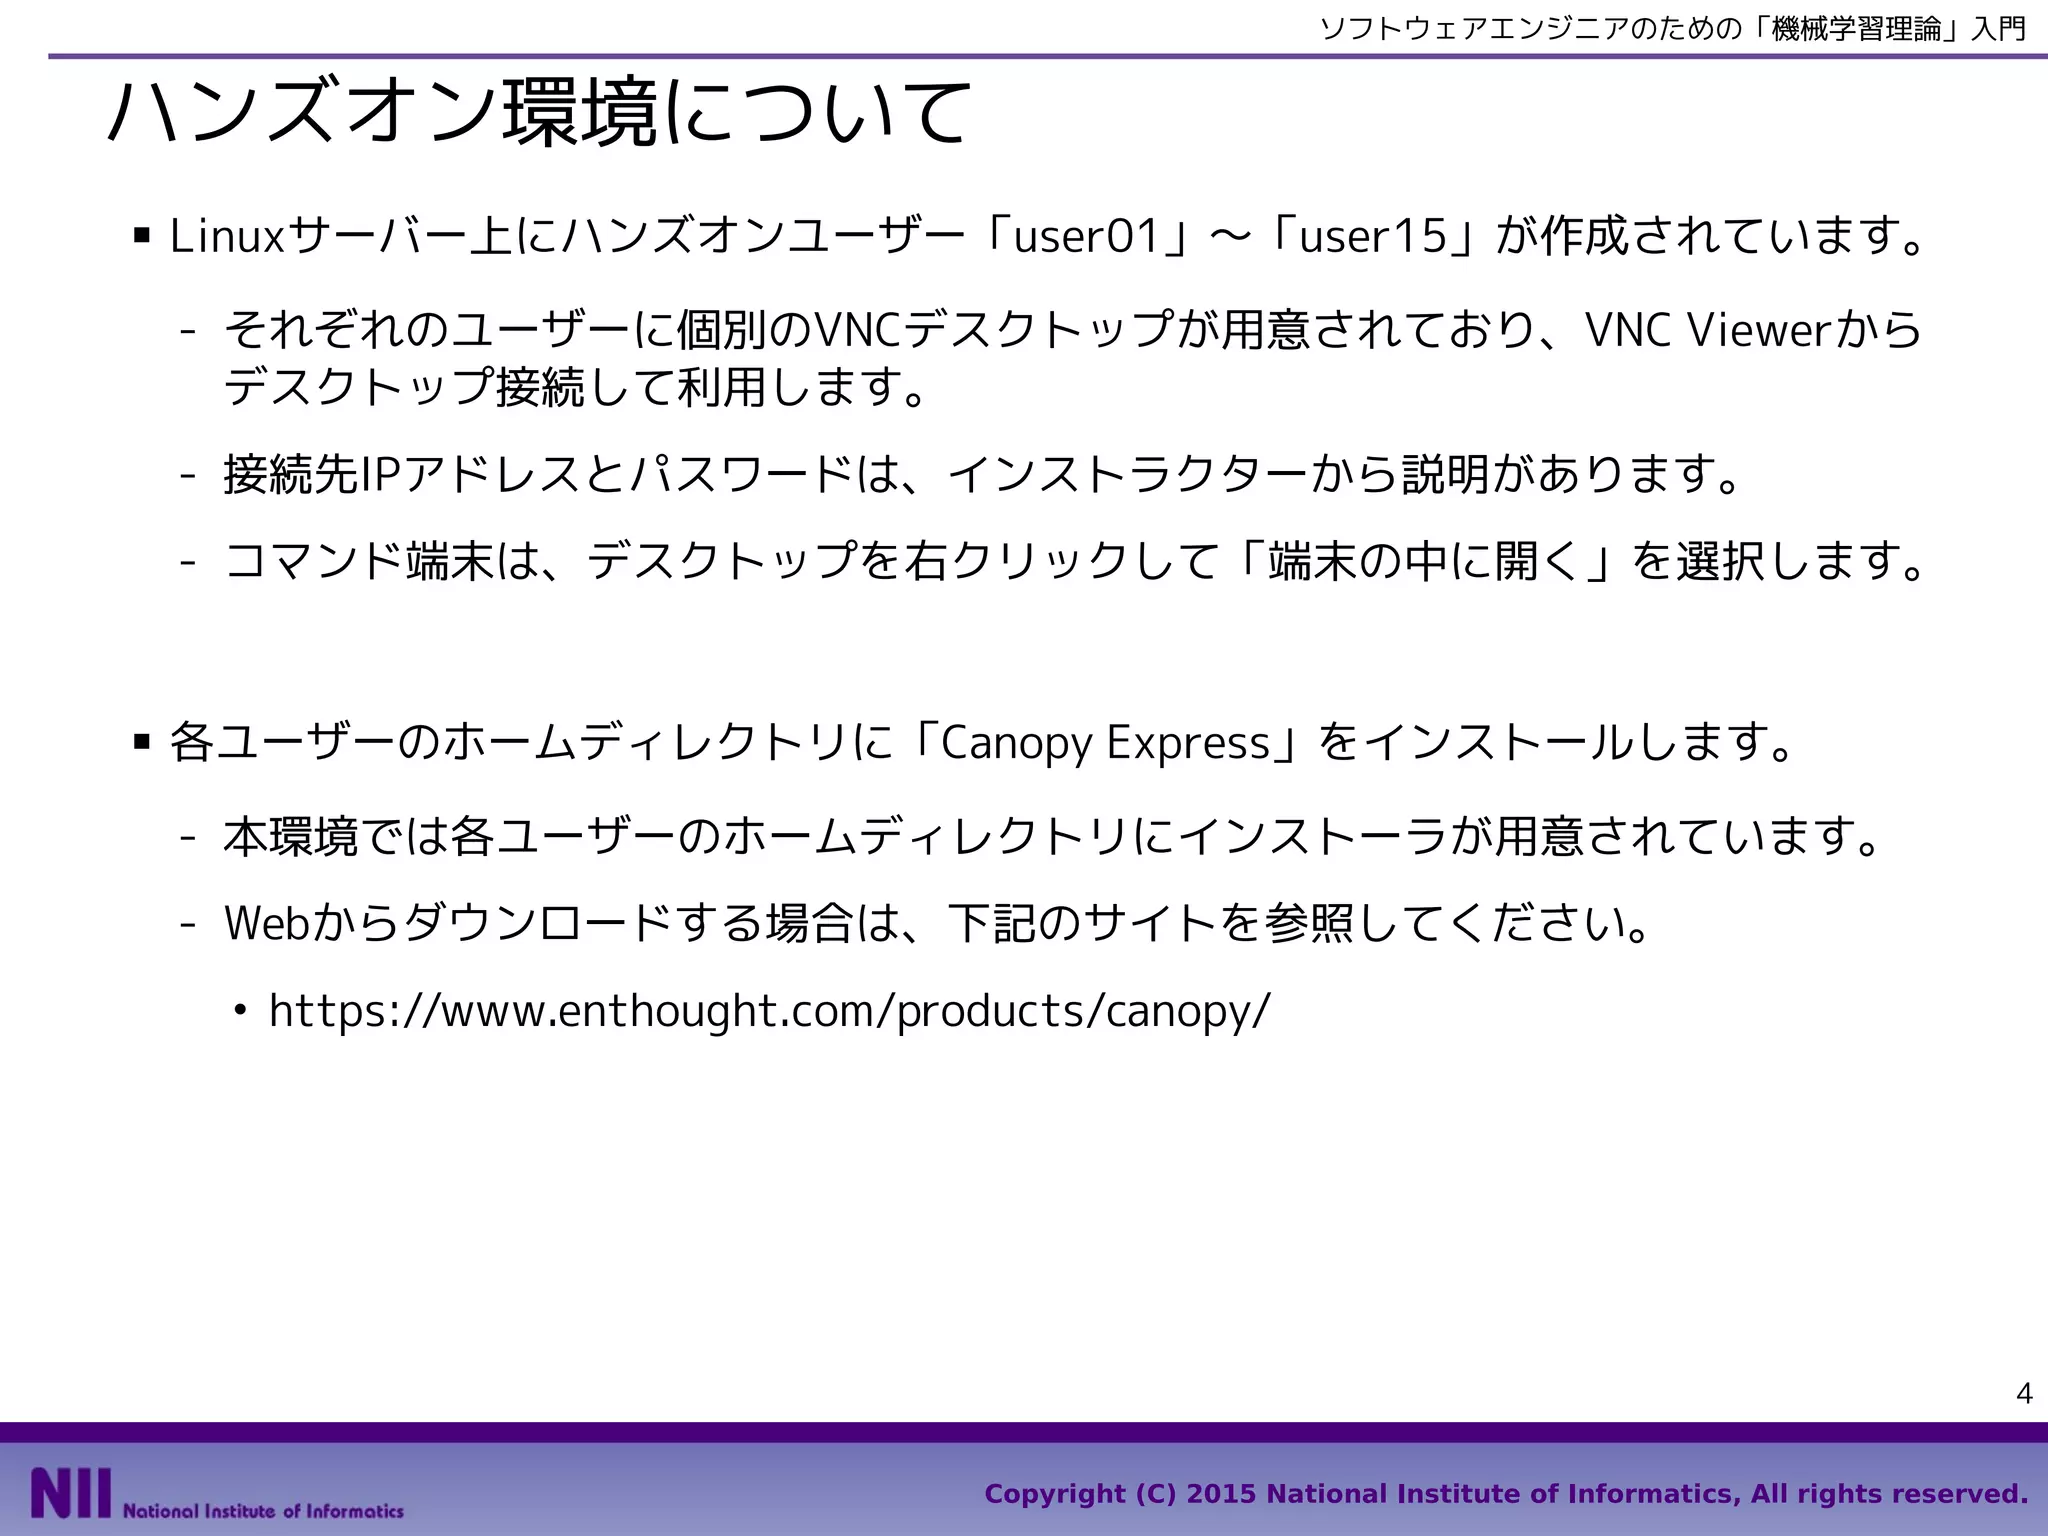The height and width of the screenshot is (1536, 2048).
Task: Select the slide title ハンズオン環境について
Action: coord(539,113)
